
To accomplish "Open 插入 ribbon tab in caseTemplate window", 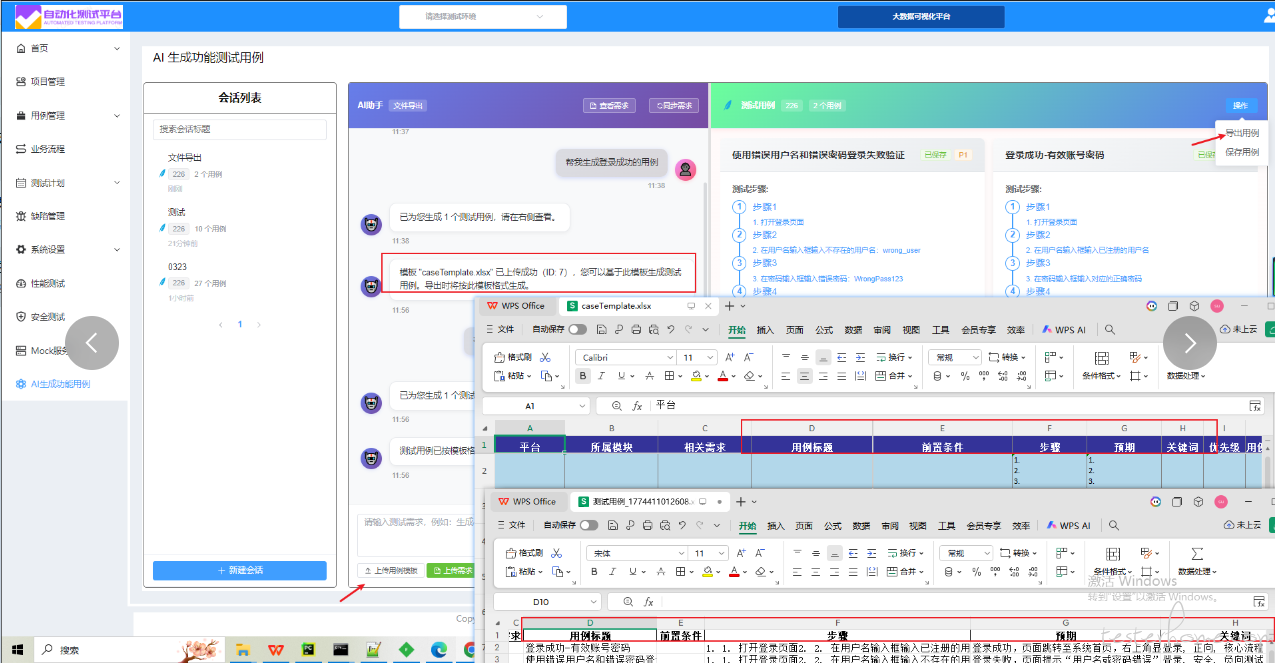I will [x=765, y=329].
